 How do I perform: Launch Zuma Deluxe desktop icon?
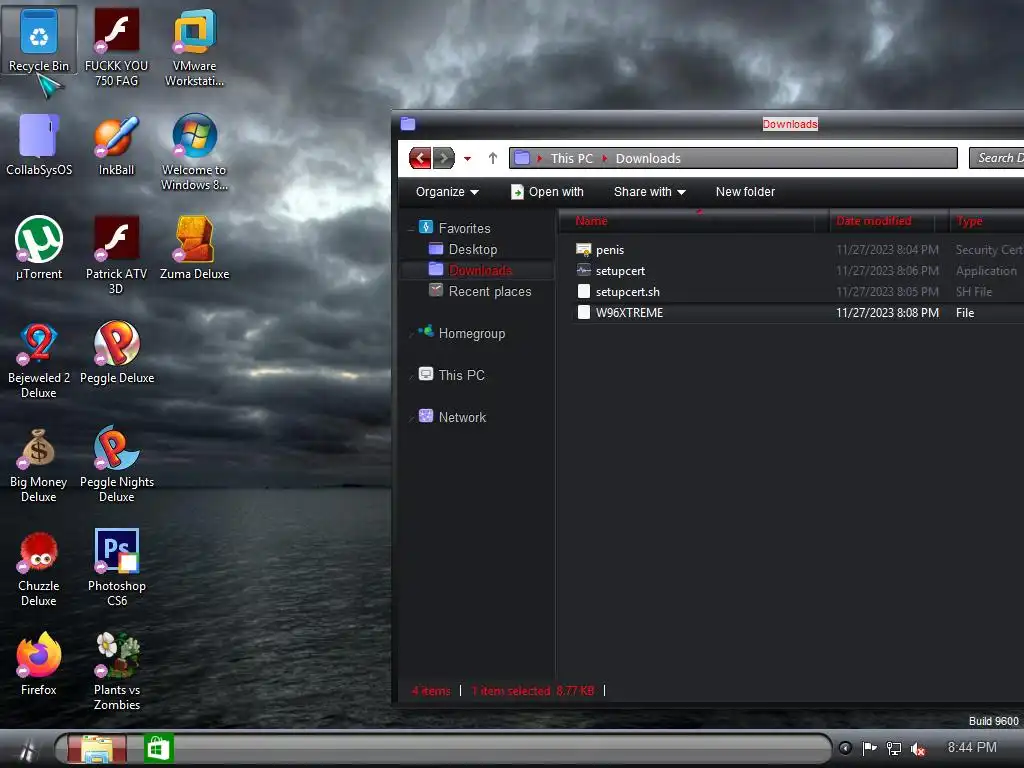pyautogui.click(x=195, y=249)
